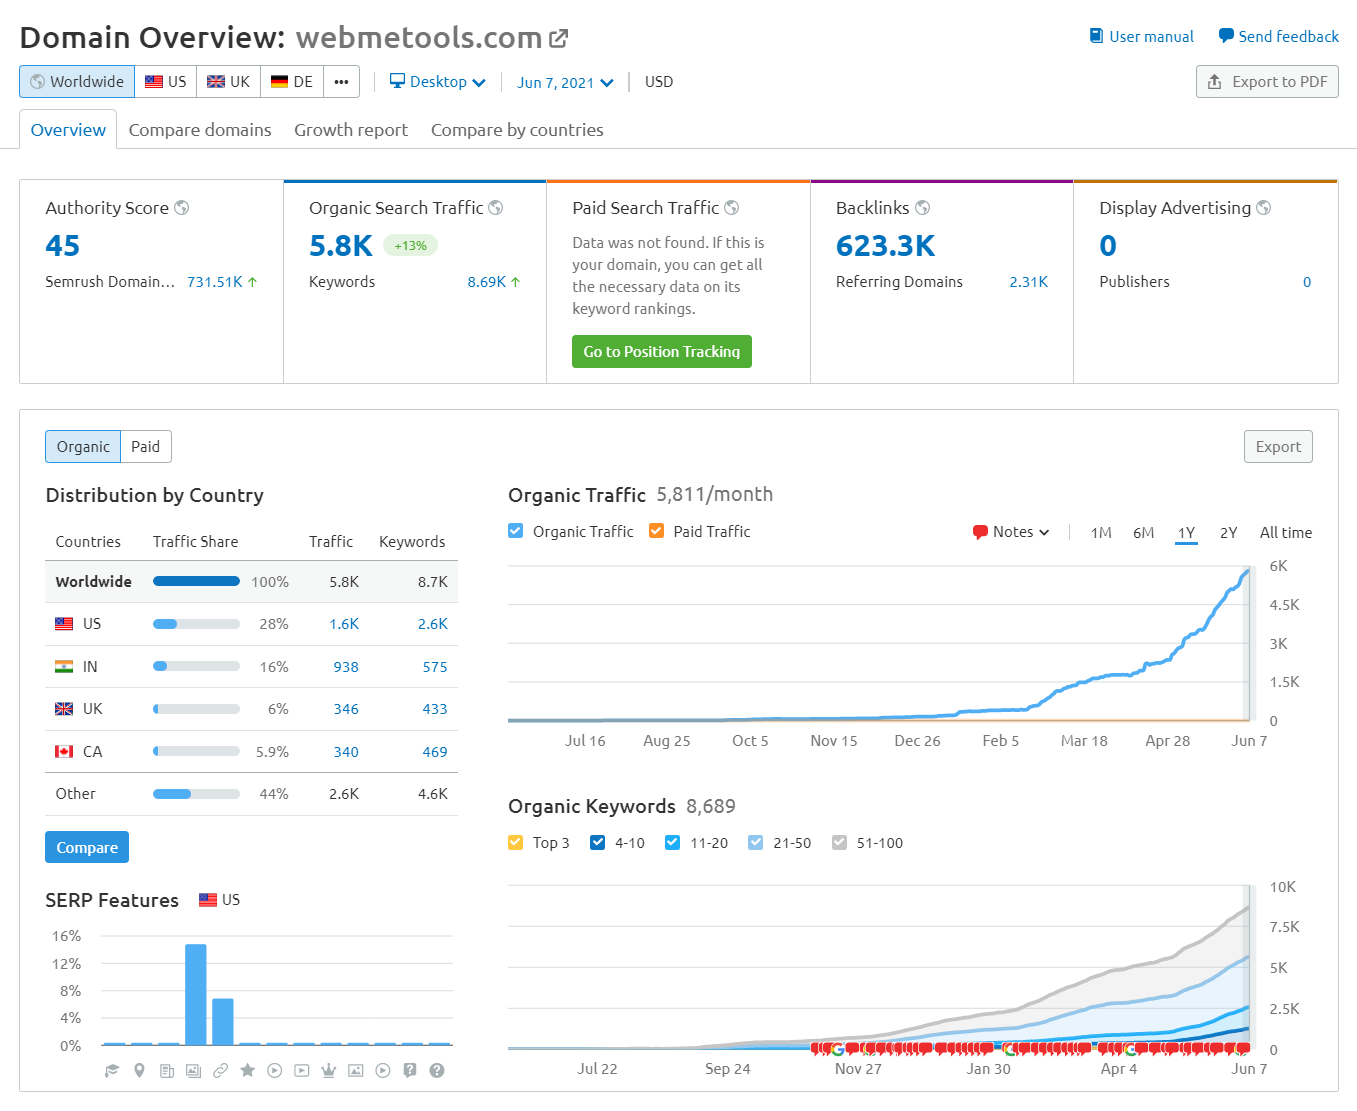Image resolution: width=1357 pixels, height=1111 pixels.
Task: Click the Canada flag in countries table
Action: pos(64,752)
